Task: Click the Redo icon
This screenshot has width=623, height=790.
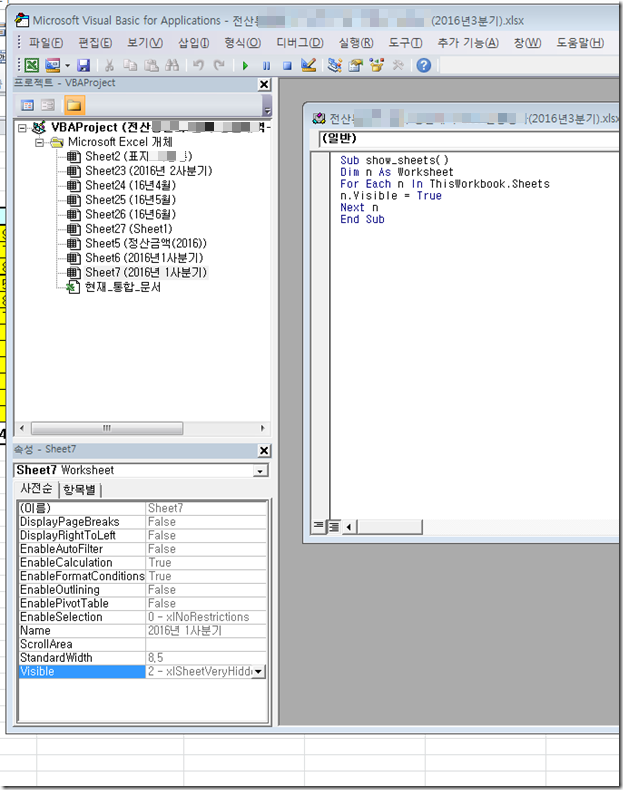Action: click(x=219, y=65)
